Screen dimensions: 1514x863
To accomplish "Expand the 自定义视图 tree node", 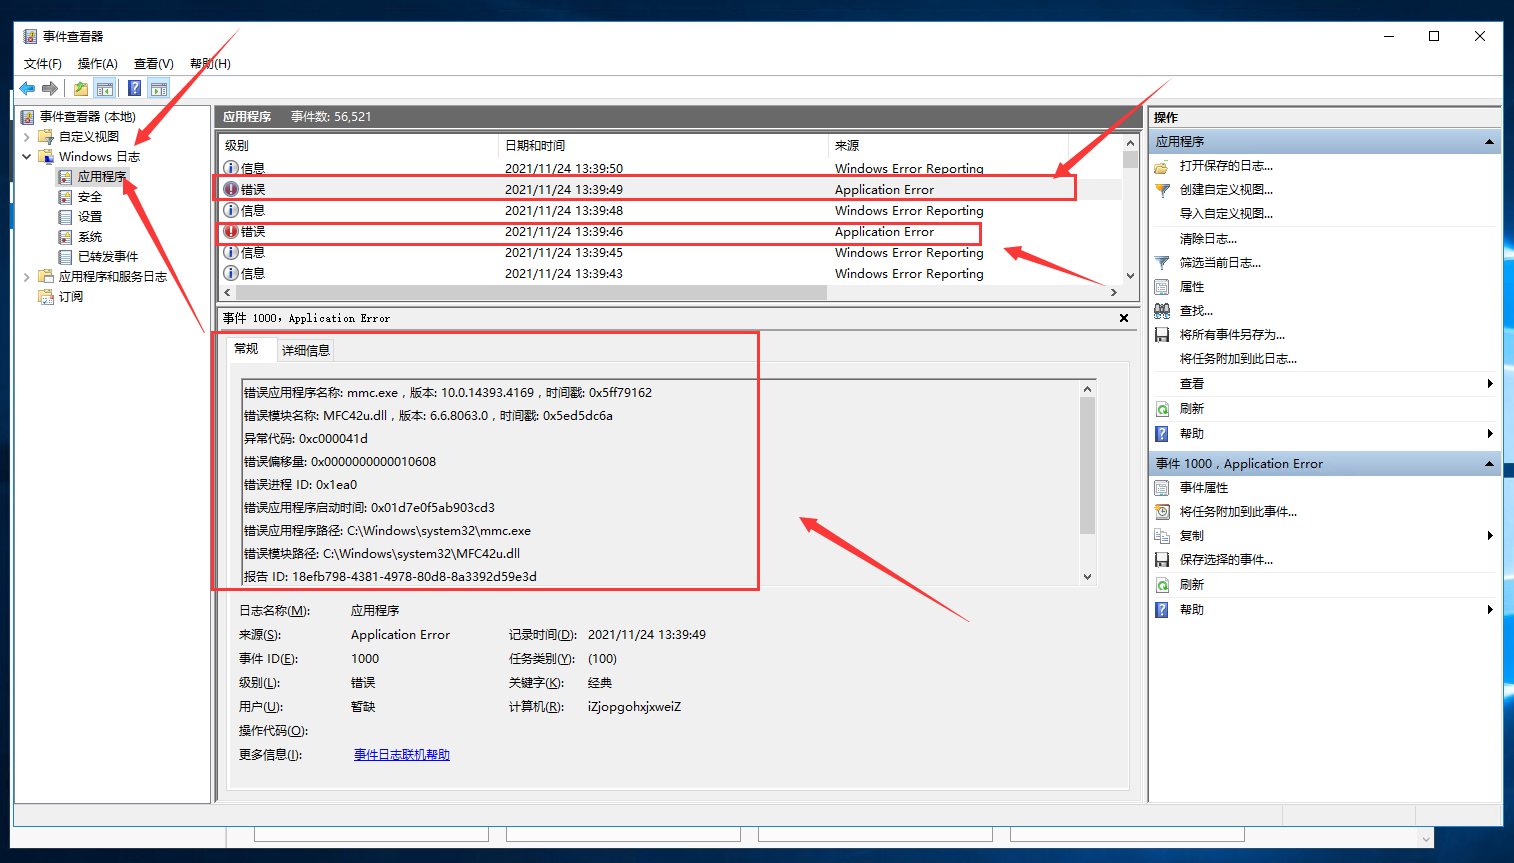I will tap(27, 137).
